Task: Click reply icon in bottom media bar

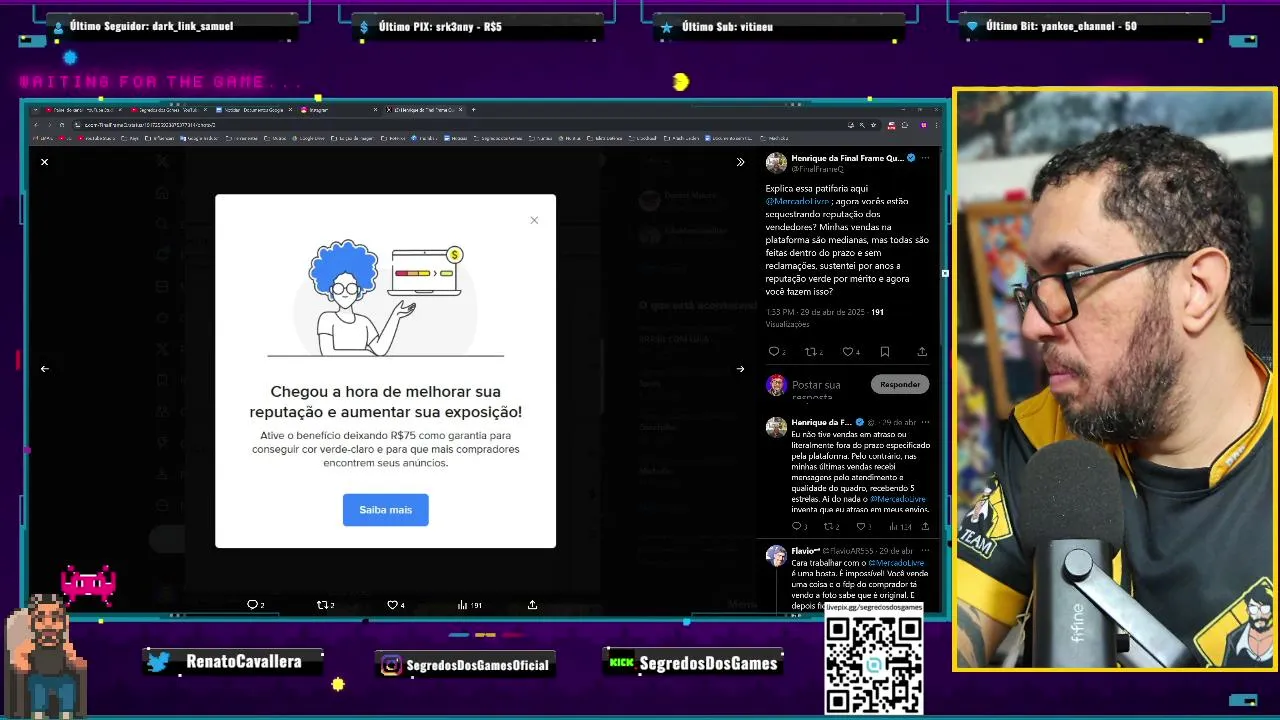Action: click(253, 604)
